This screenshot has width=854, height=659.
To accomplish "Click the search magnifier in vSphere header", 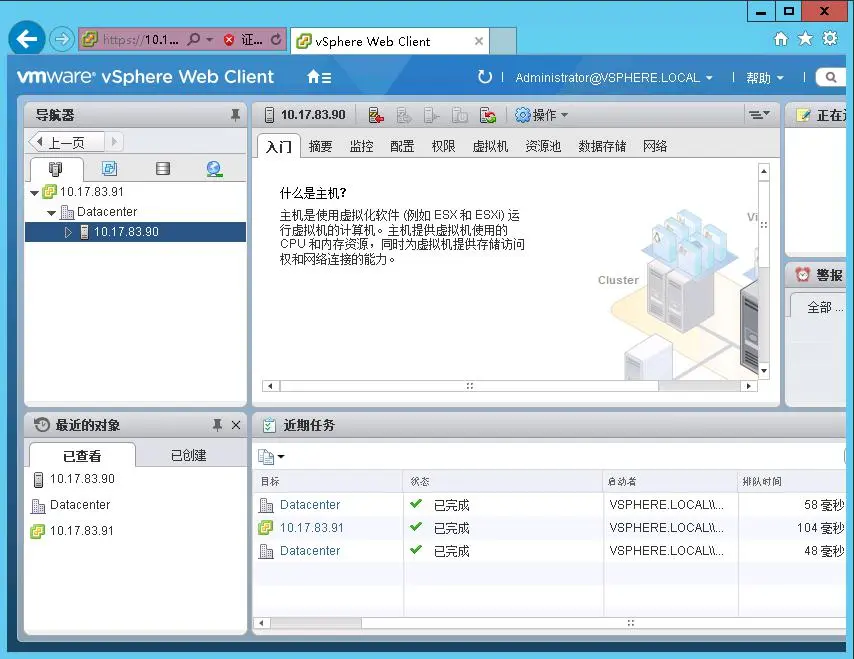I will click(x=831, y=77).
